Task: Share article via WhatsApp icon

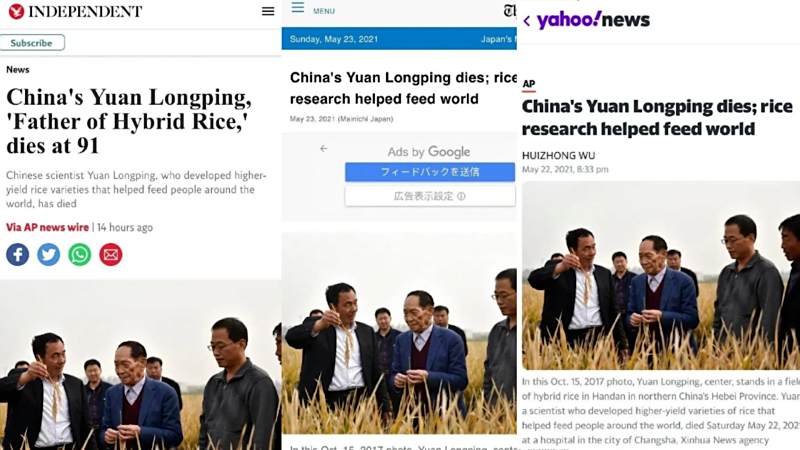Action: [80, 255]
